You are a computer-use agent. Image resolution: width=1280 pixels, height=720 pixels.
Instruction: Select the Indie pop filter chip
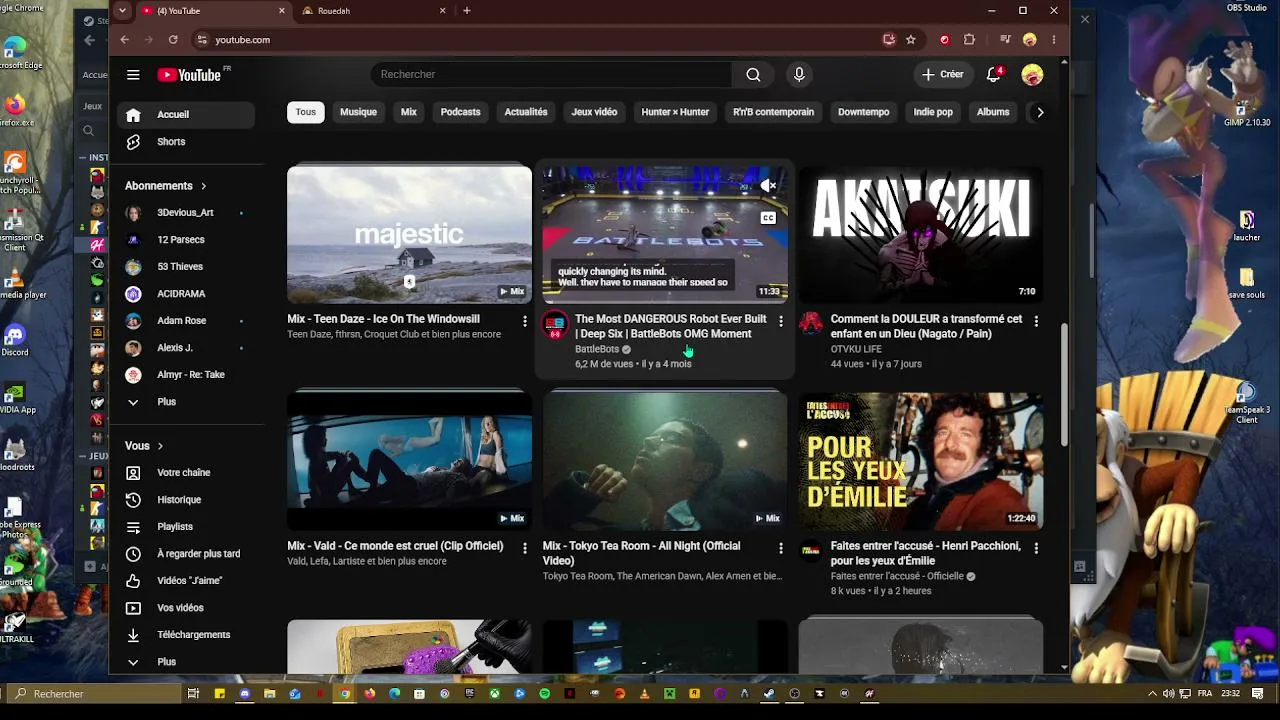[933, 112]
